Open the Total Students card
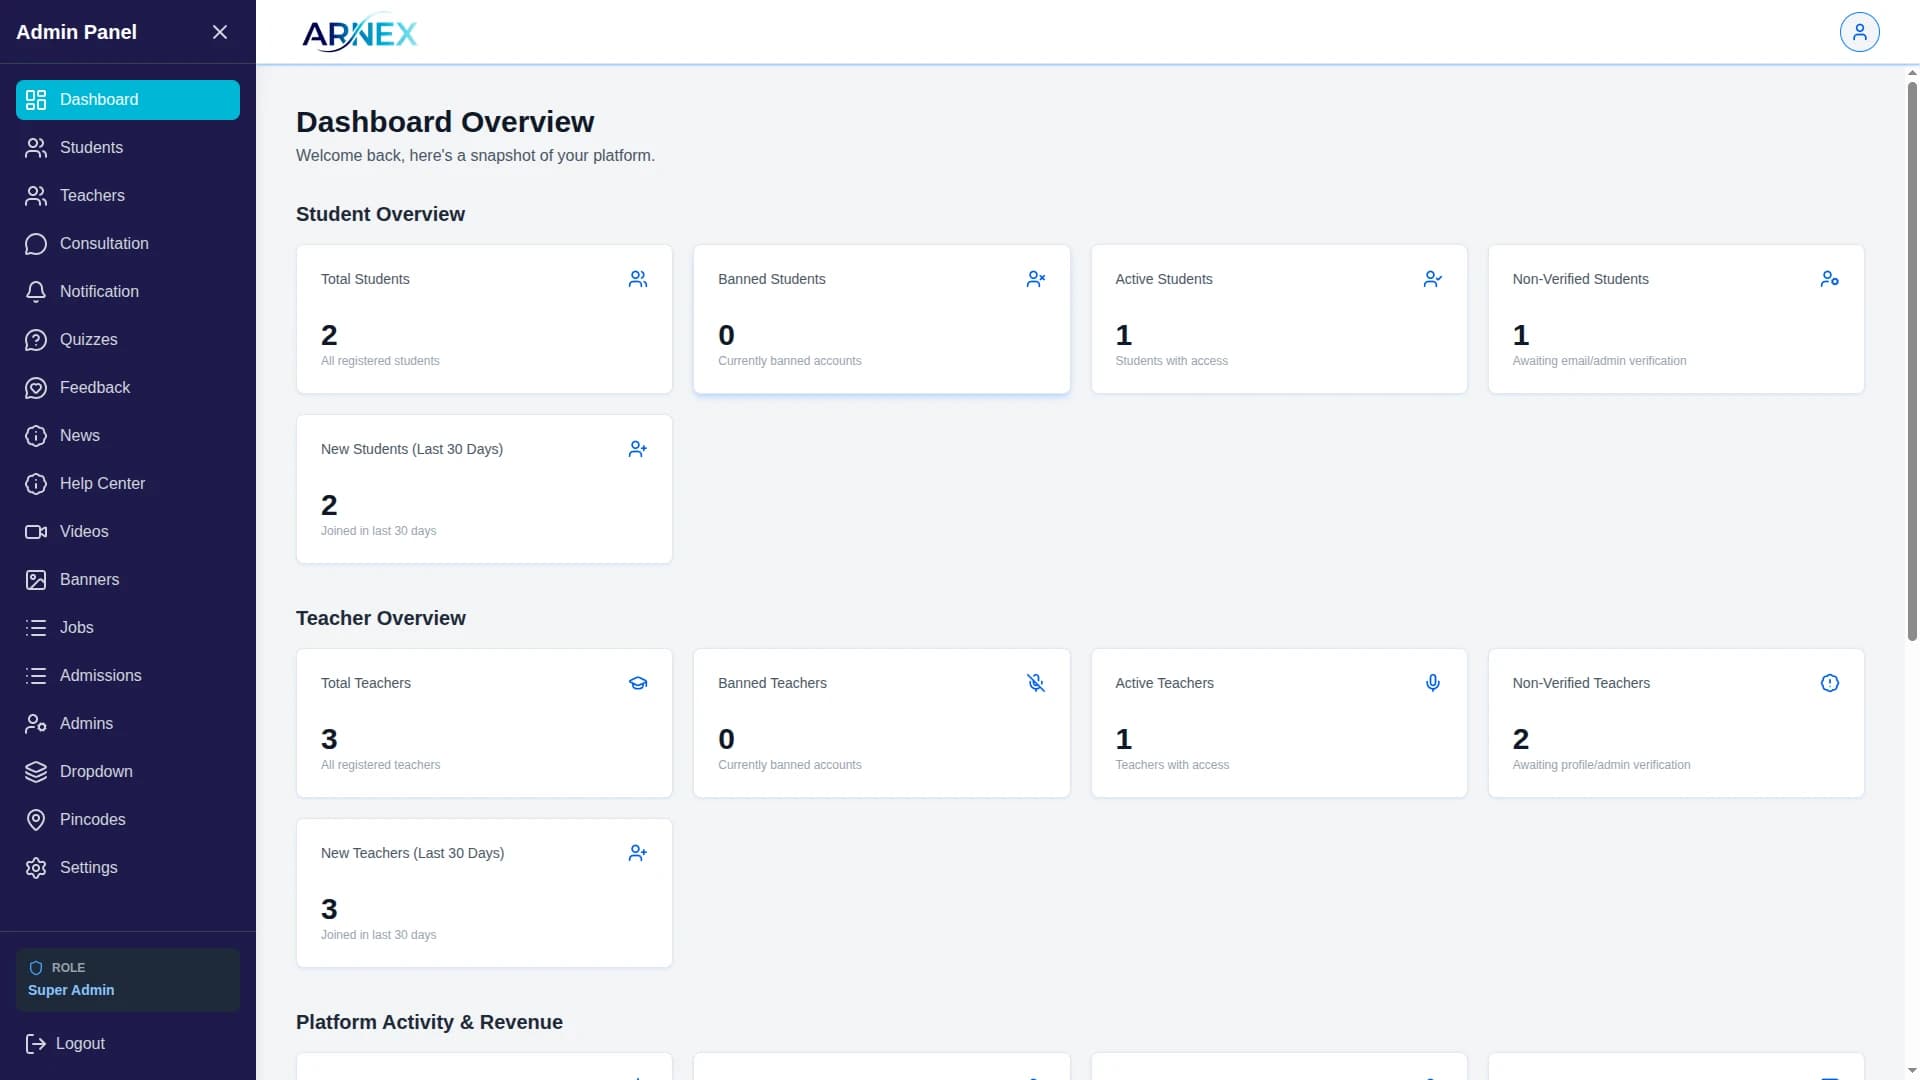1920x1080 pixels. 484,320
